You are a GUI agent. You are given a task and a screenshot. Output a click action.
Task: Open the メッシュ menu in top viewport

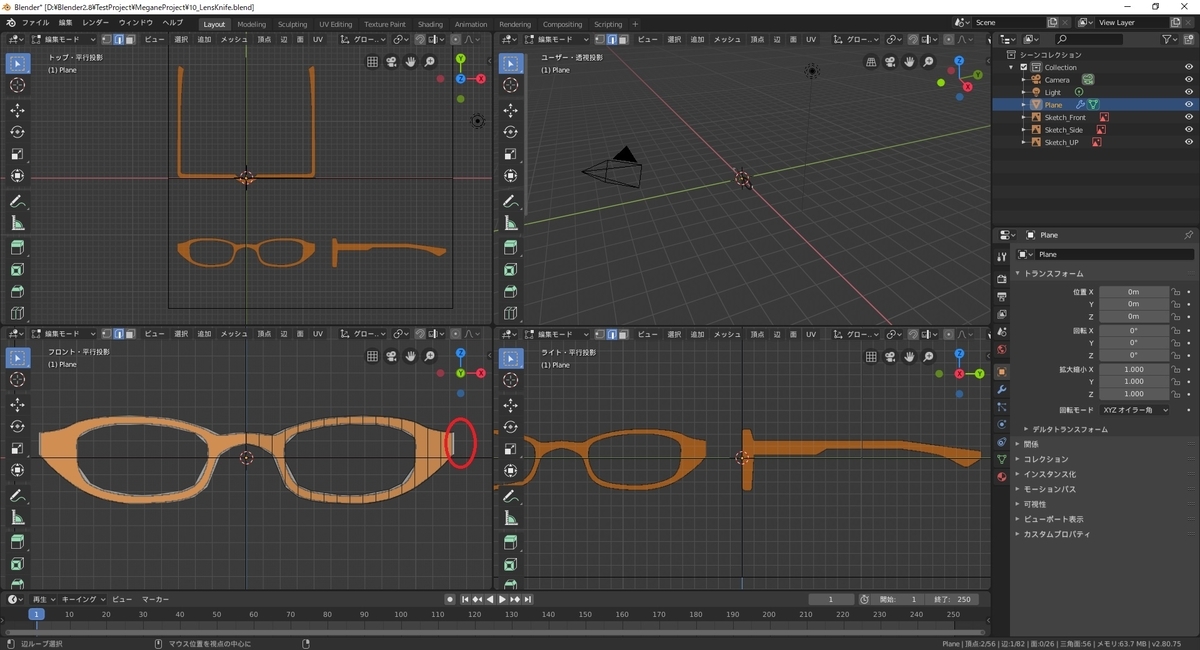pos(234,39)
